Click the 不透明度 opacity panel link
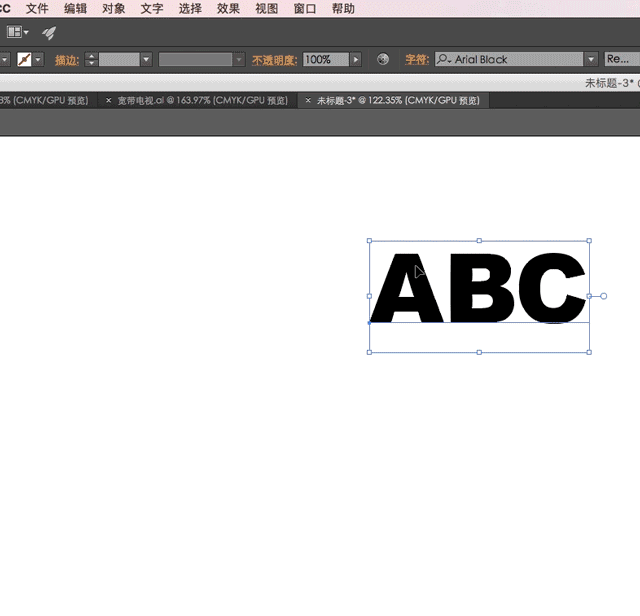The width and height of the screenshot is (640, 616). [274, 60]
